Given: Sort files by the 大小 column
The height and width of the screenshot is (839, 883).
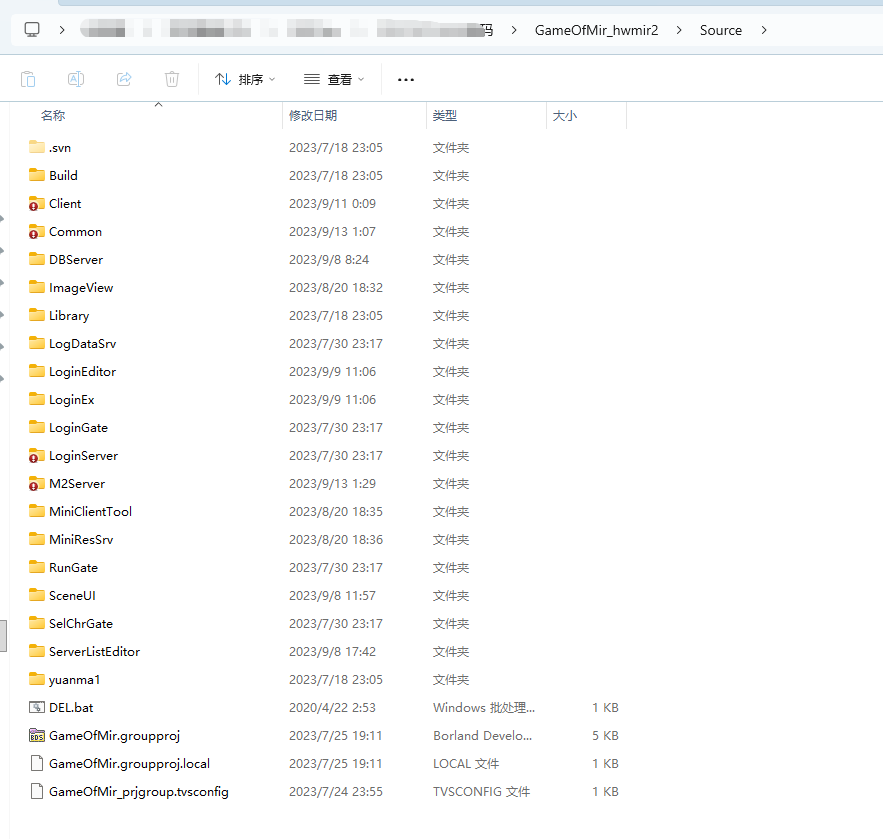Looking at the screenshot, I should point(565,115).
